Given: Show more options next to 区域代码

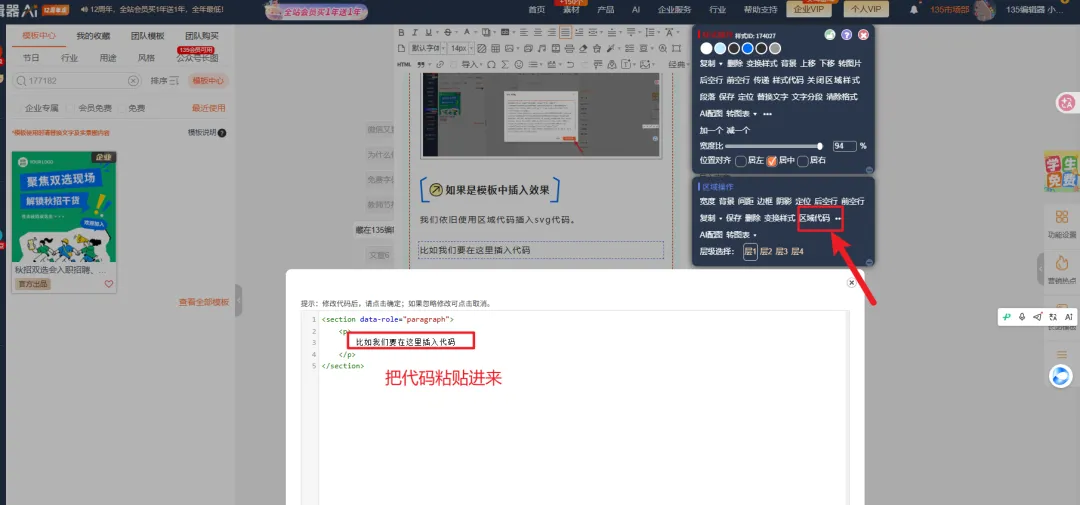Looking at the screenshot, I should pyautogui.click(x=838, y=218).
